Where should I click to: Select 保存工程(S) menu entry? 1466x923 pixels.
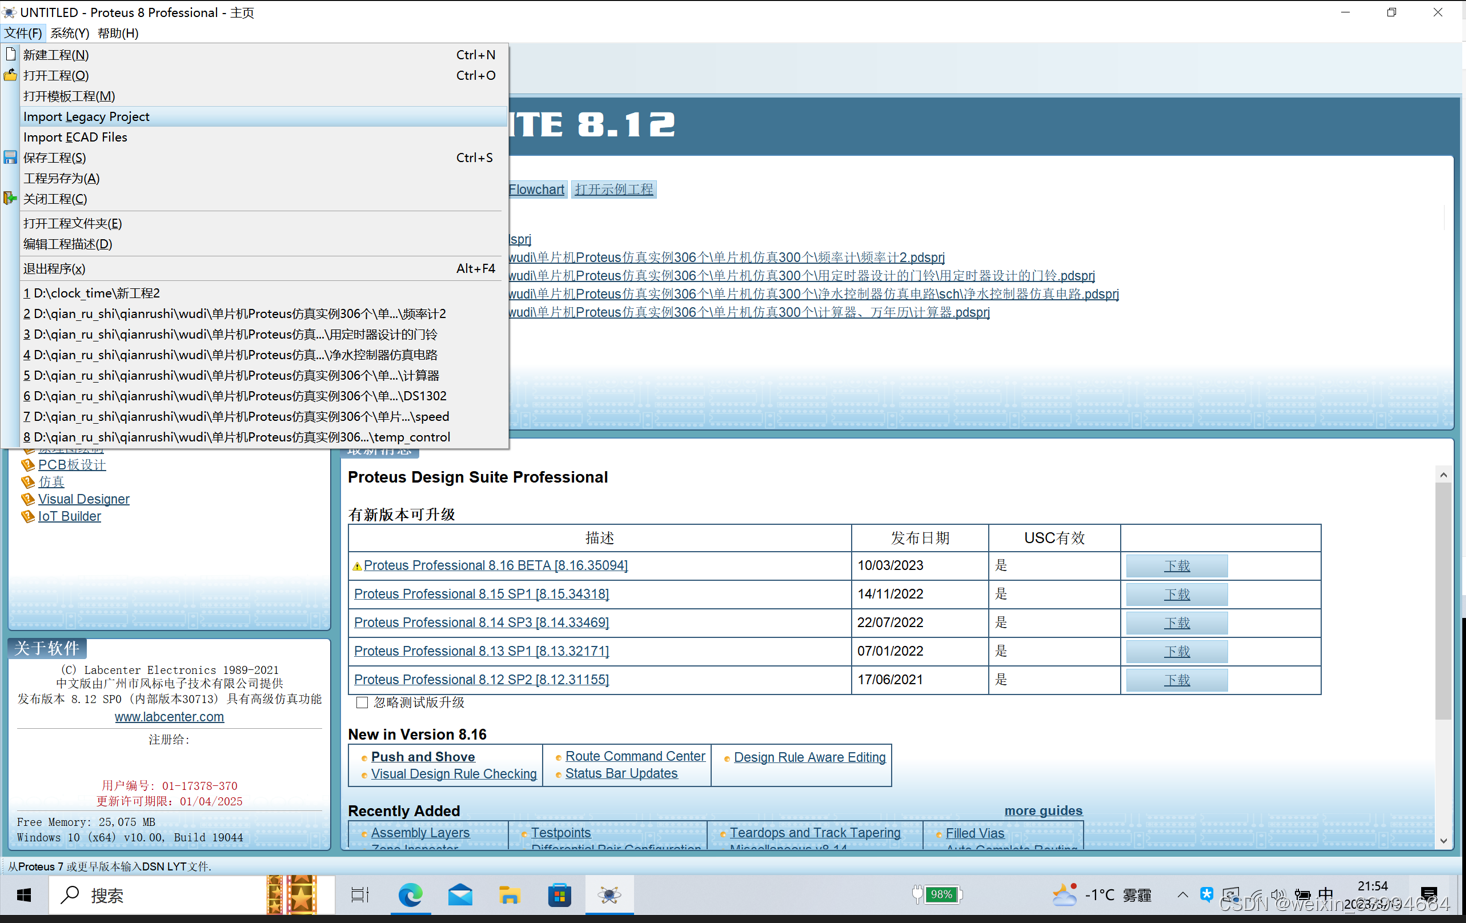(263, 157)
